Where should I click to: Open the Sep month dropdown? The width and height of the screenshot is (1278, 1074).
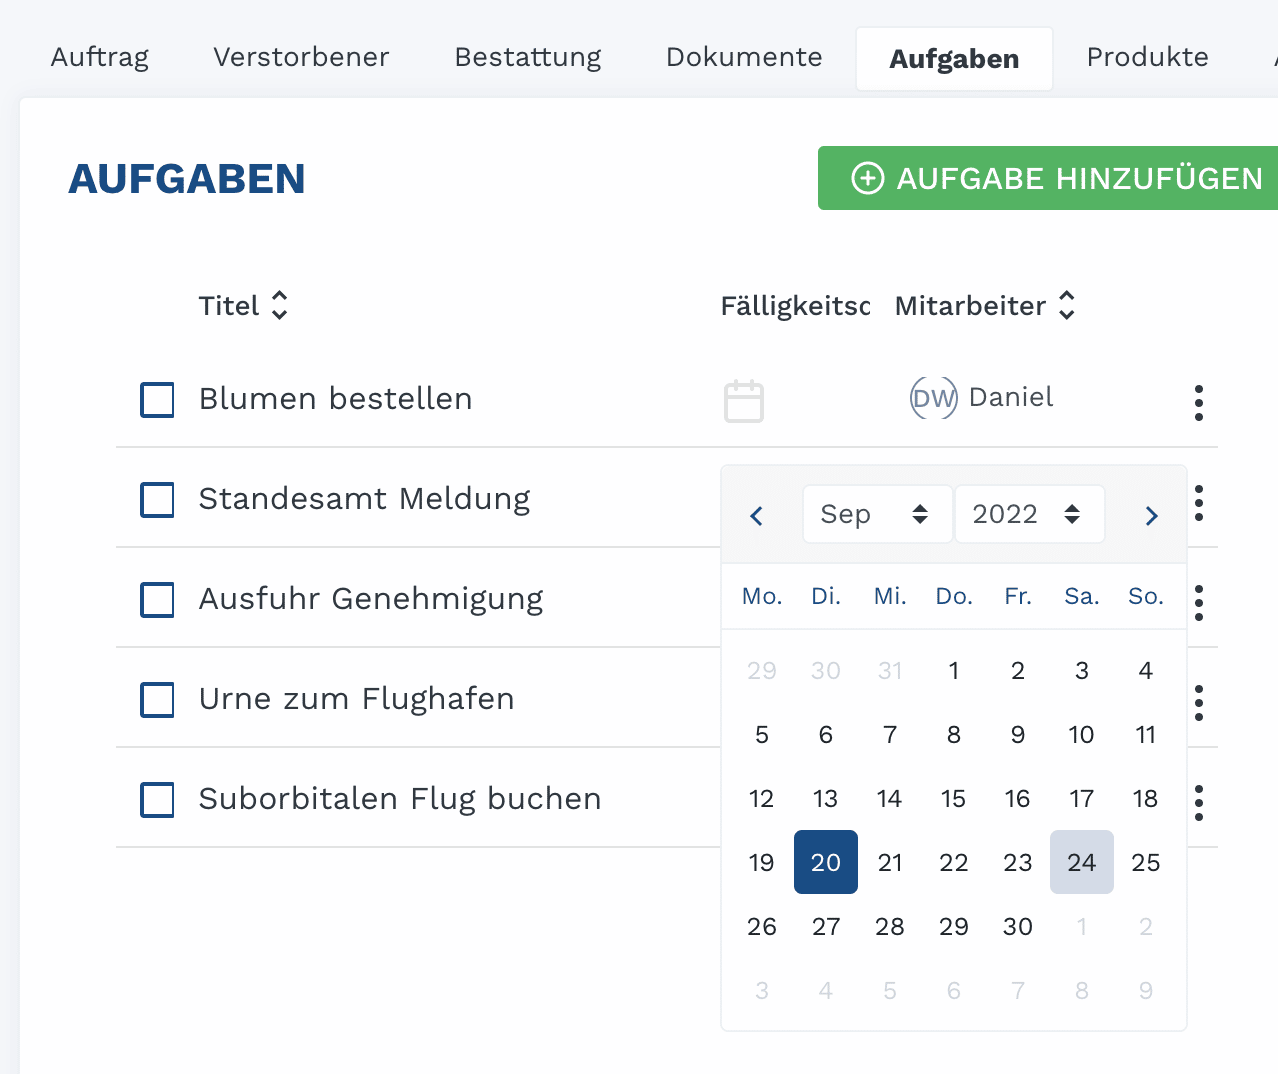[x=876, y=514]
